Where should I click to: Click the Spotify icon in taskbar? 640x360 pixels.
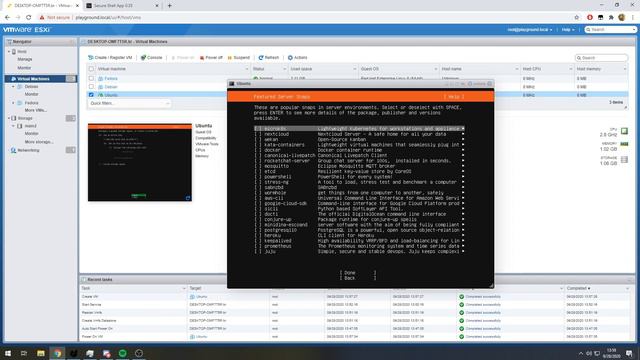122,353
